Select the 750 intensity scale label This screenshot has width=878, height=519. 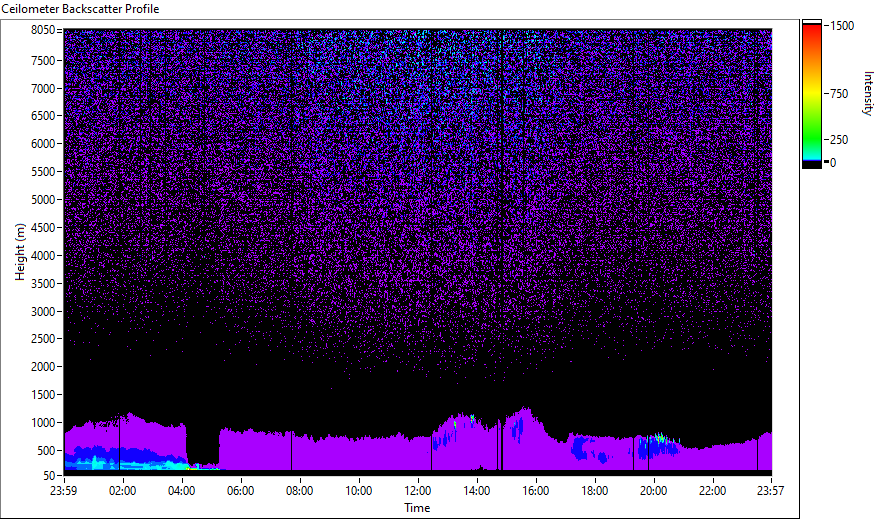[x=839, y=94]
